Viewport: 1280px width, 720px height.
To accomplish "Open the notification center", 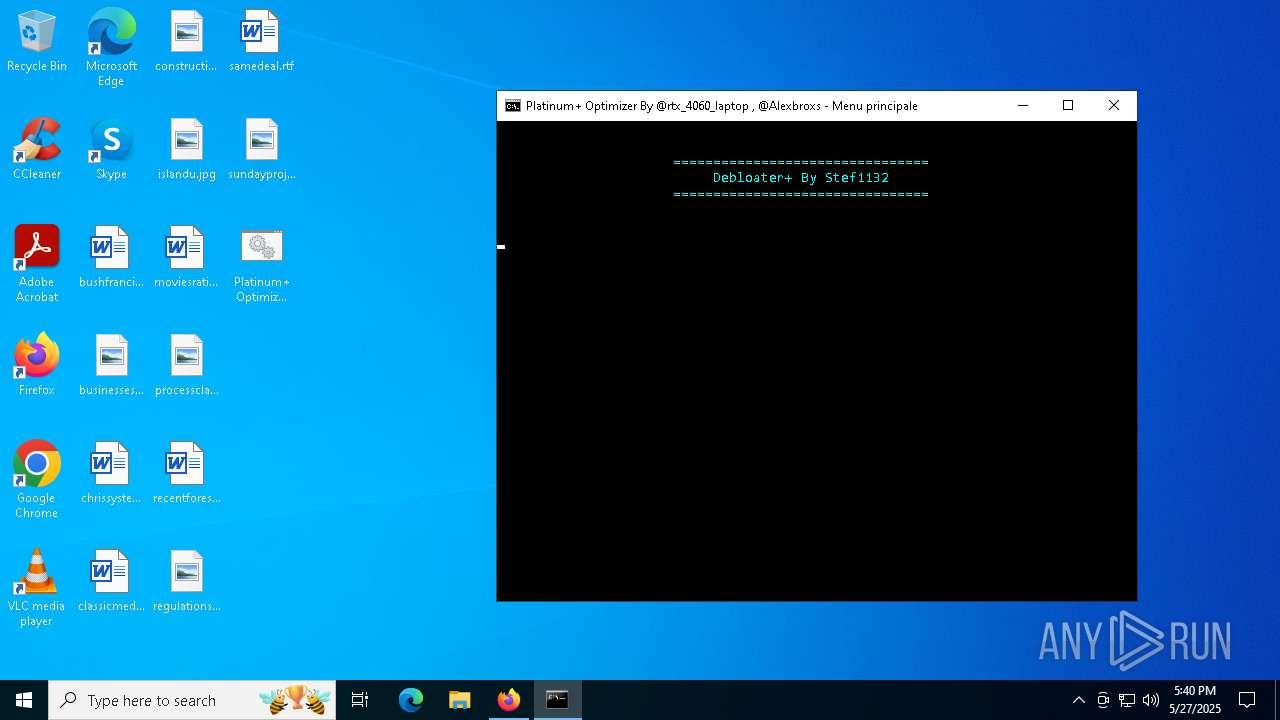I will tap(1247, 700).
